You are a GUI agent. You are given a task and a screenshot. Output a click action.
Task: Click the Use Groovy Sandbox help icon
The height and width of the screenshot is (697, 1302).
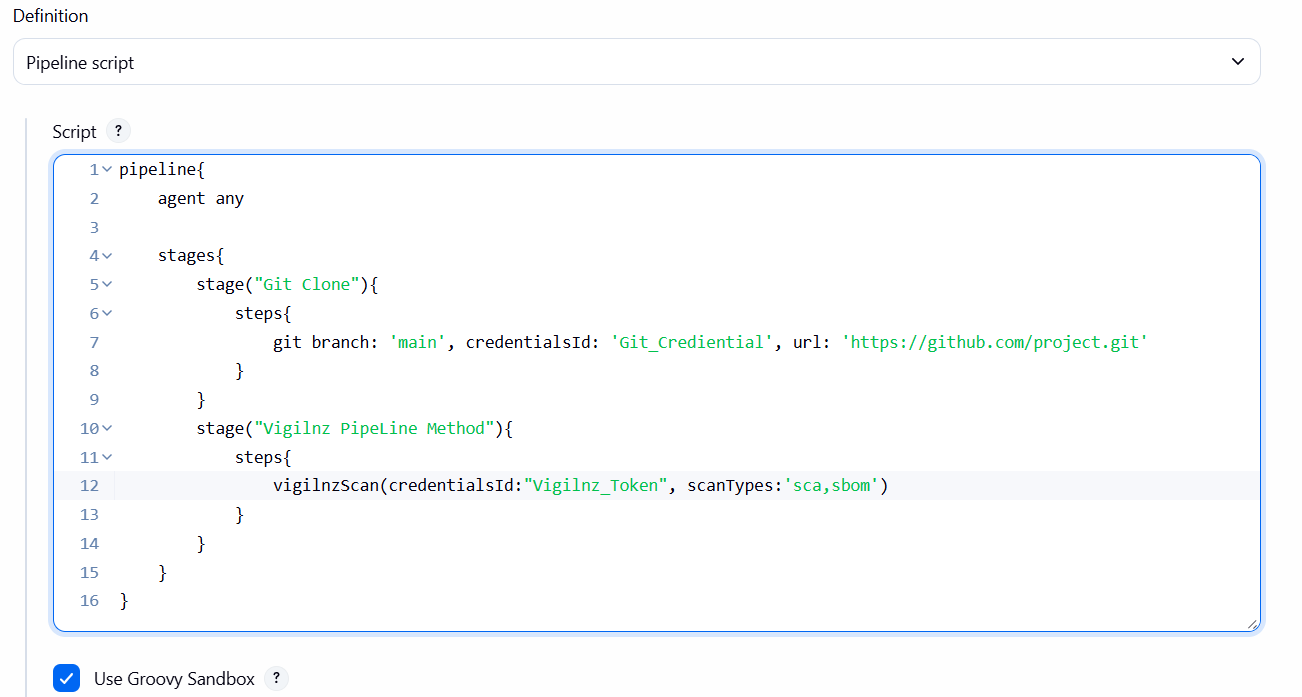275,678
